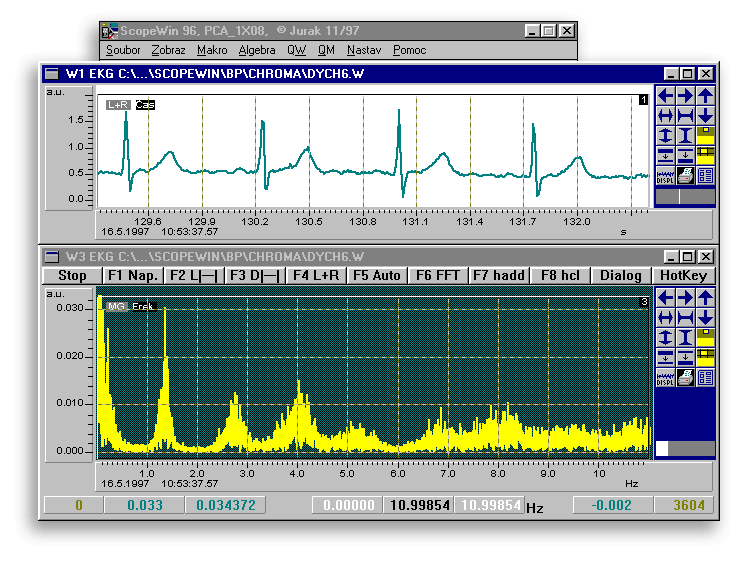This screenshot has width=738, height=562.
Task: Click yellow single-marker icon in W1 panel
Action: tap(705, 136)
